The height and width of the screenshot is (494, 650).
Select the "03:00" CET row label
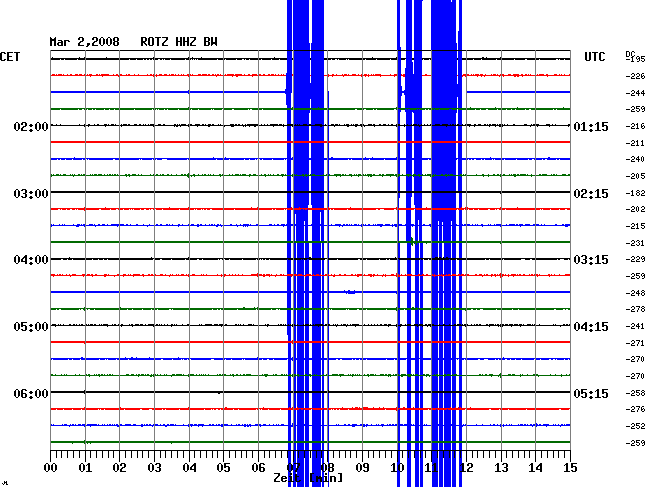click(x=31, y=194)
